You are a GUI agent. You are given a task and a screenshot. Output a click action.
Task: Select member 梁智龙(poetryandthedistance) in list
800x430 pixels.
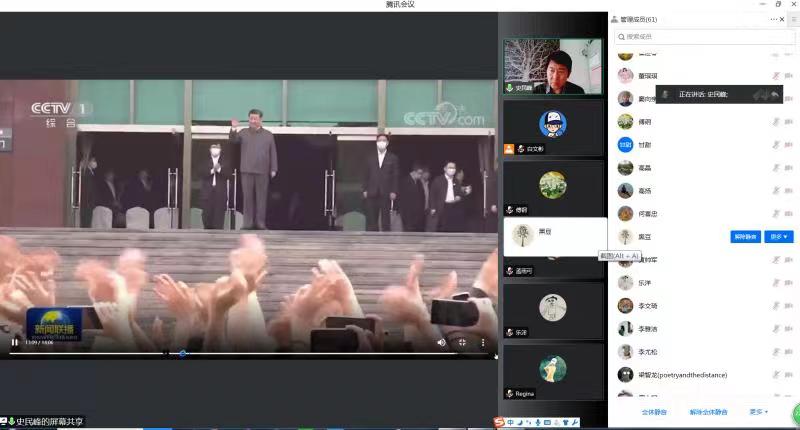(682, 375)
